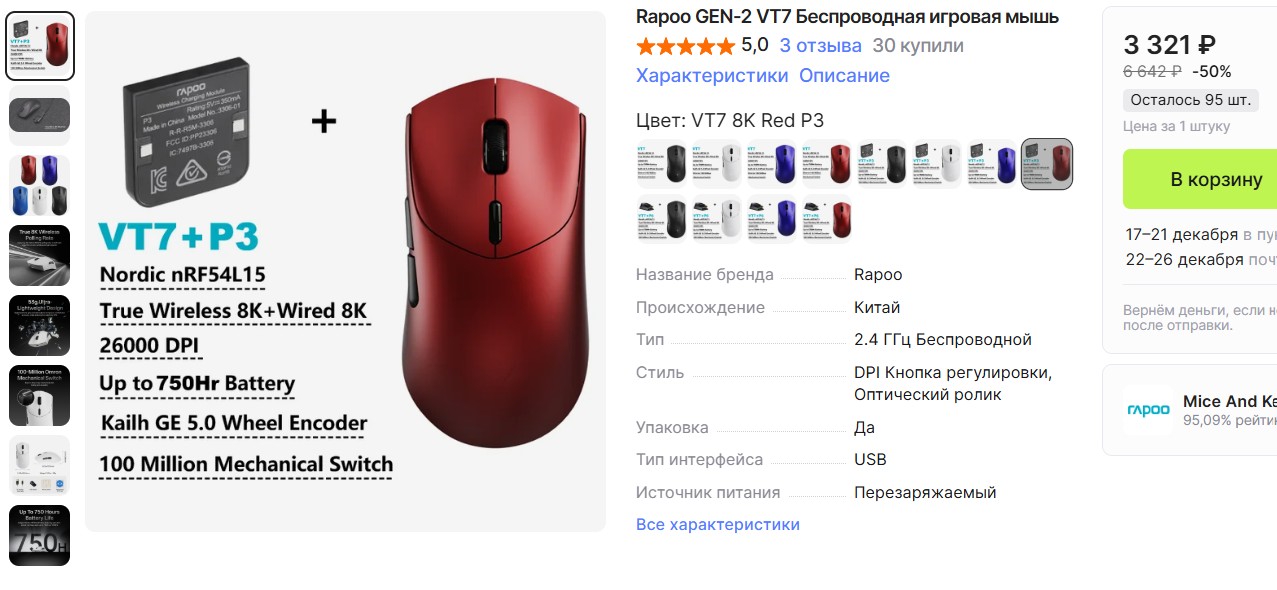The height and width of the screenshot is (590, 1277).
Task: Show thumbnail with four colored mice
Action: click(x=40, y=185)
